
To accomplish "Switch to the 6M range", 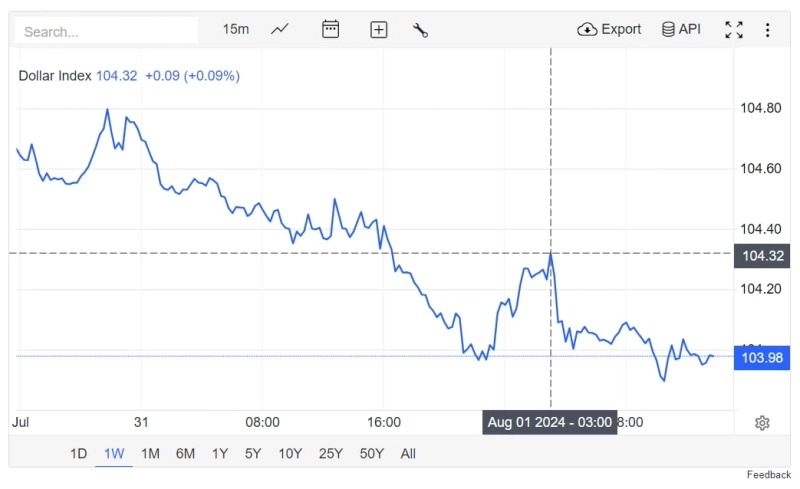I will (x=185, y=453).
